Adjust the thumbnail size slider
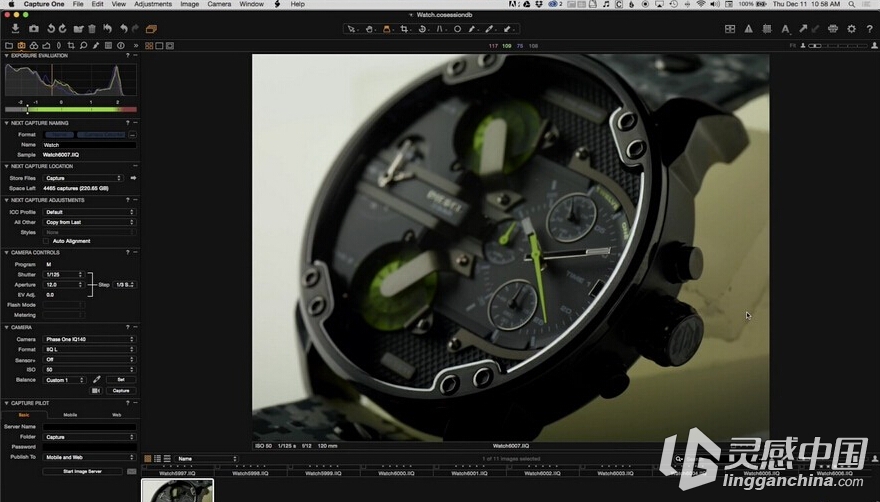Viewport: 880px width, 502px height. click(837, 45)
